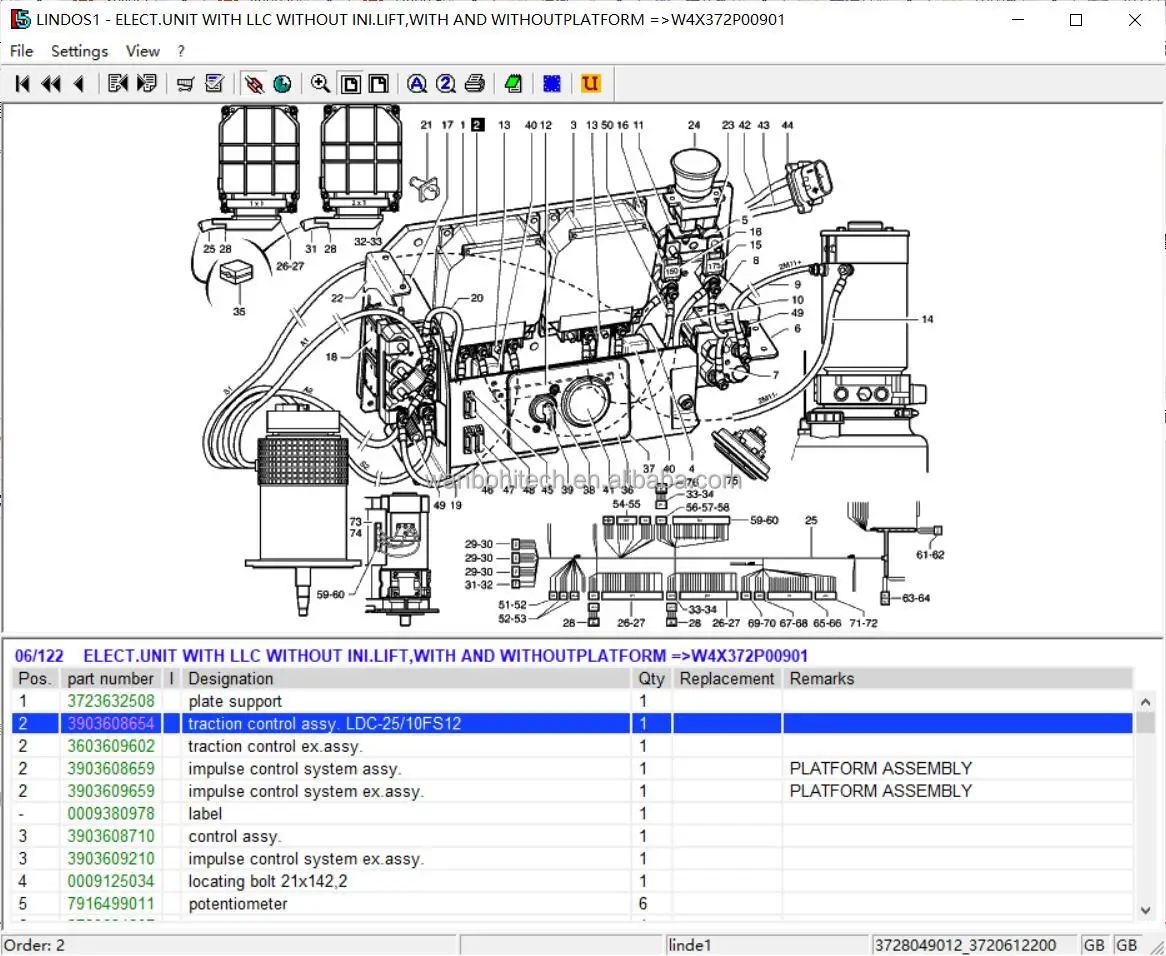Click the green globe clock icon
This screenshot has width=1166, height=956.
(x=282, y=84)
